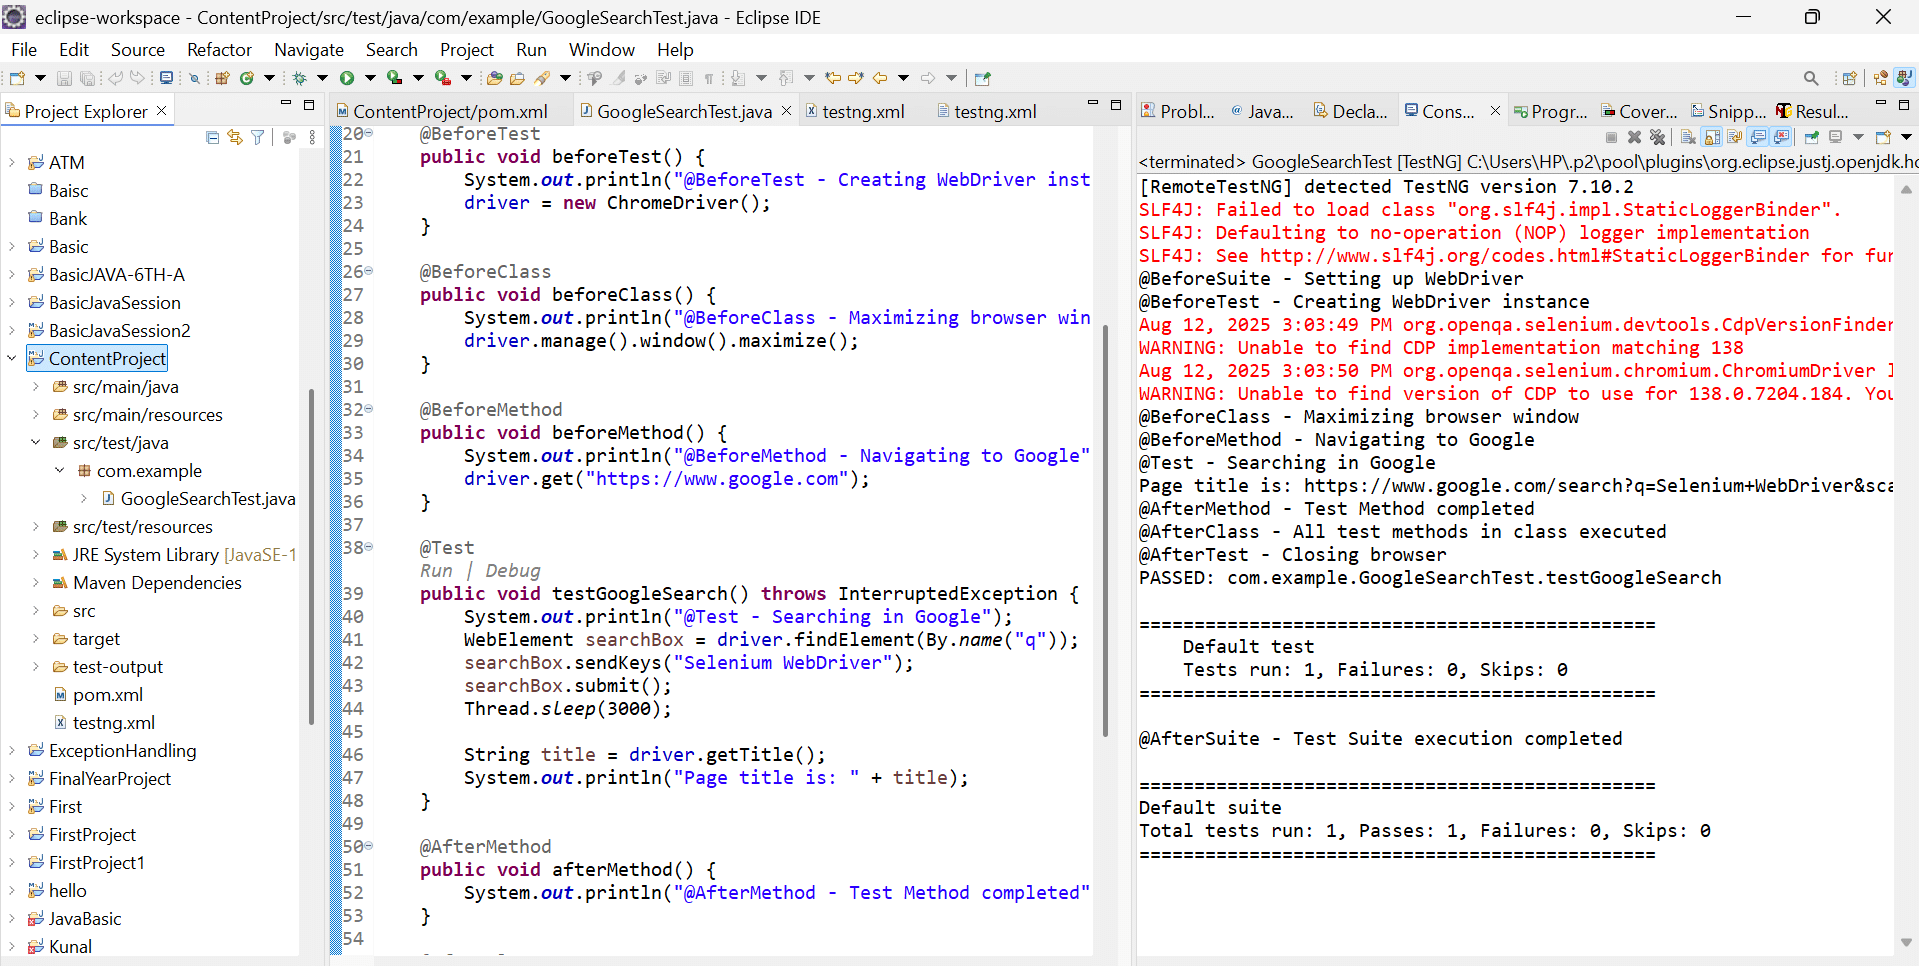Click the Search flashlight toolbar icon

pos(542,78)
